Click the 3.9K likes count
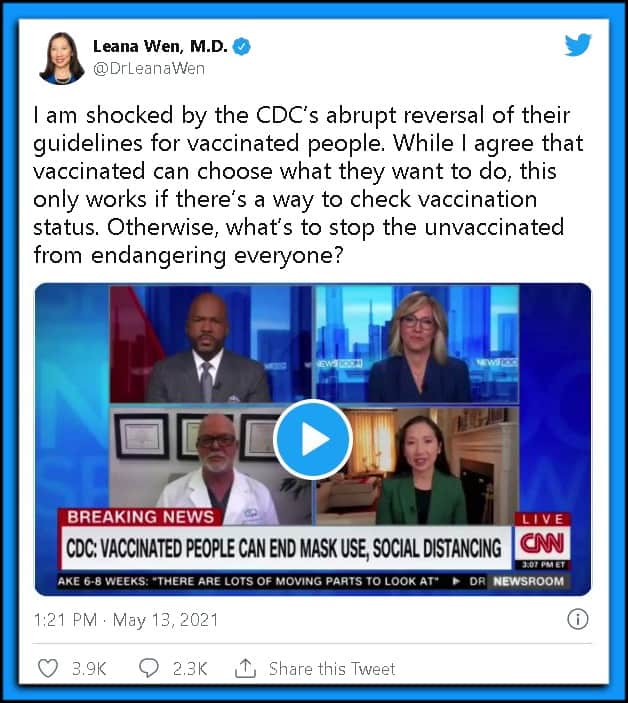The width and height of the screenshot is (628, 703). coord(89,669)
